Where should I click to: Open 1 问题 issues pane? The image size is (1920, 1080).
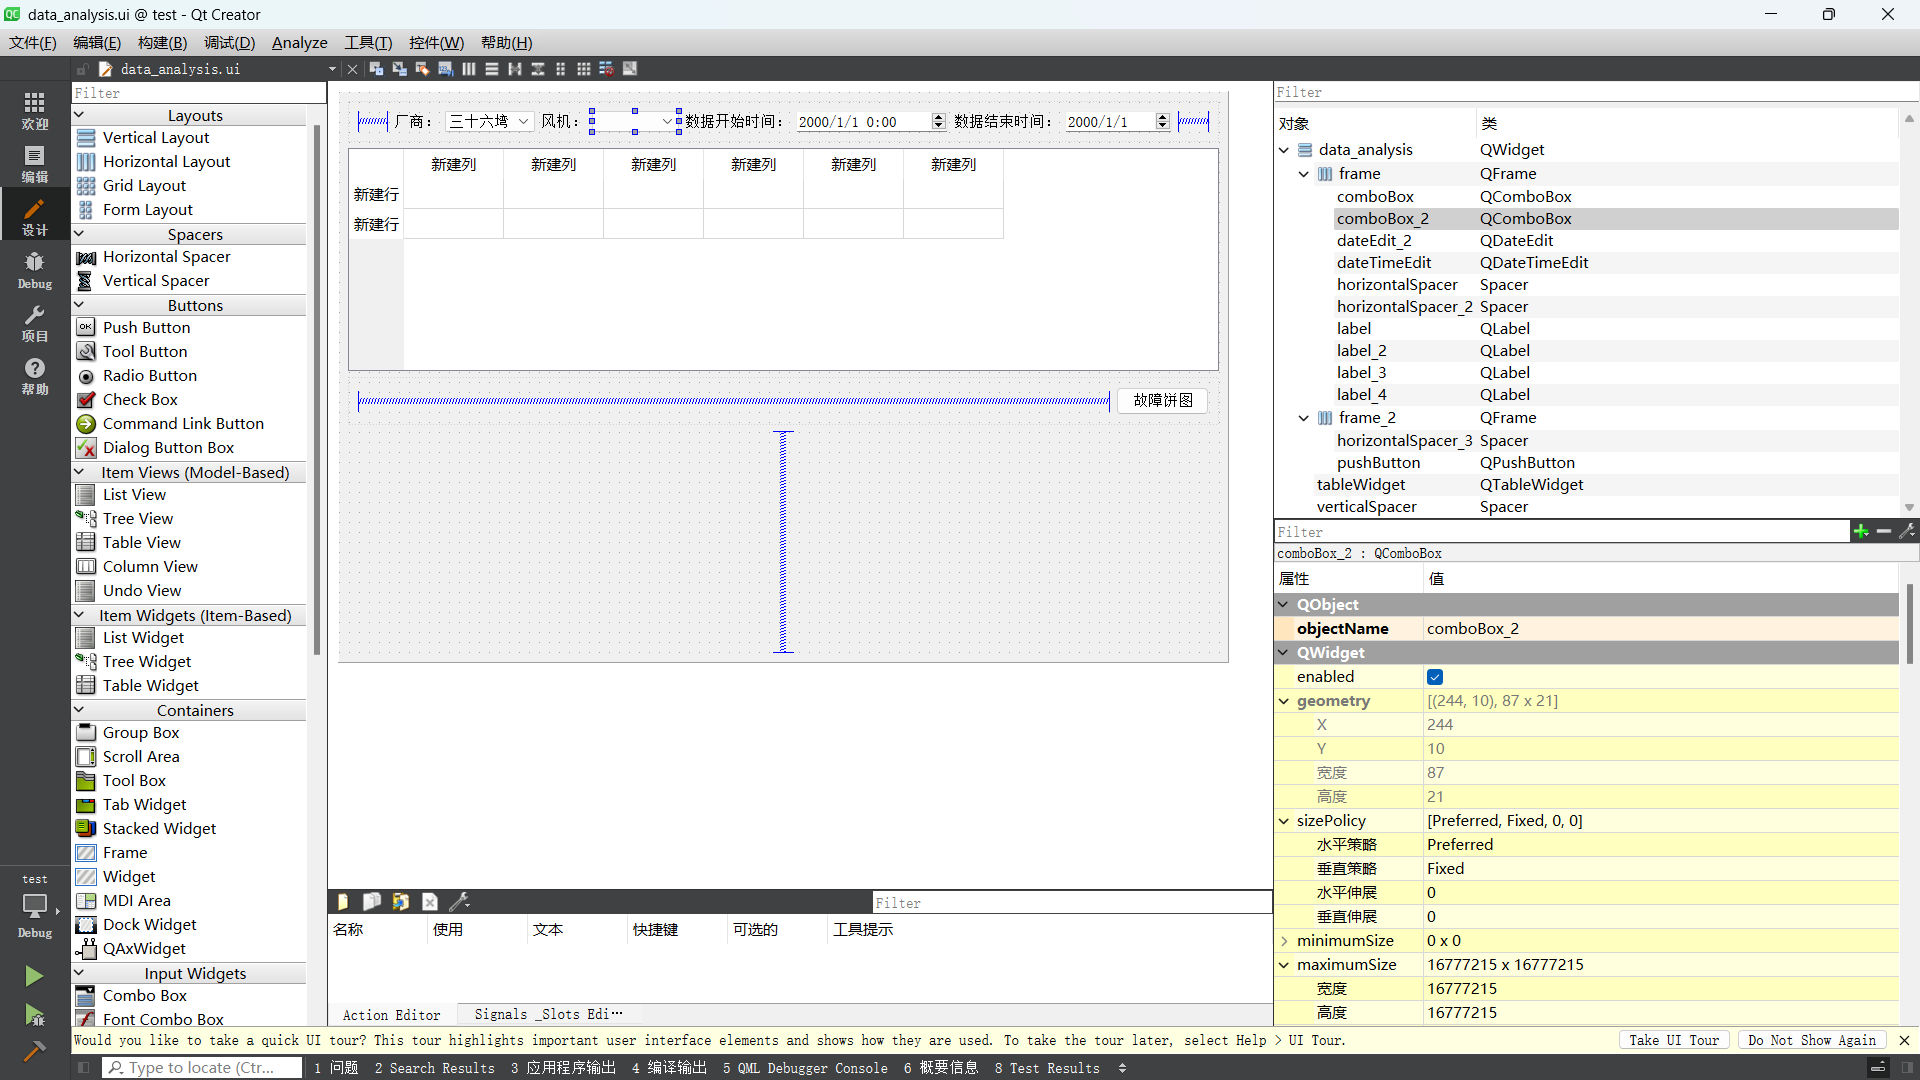click(x=336, y=1068)
